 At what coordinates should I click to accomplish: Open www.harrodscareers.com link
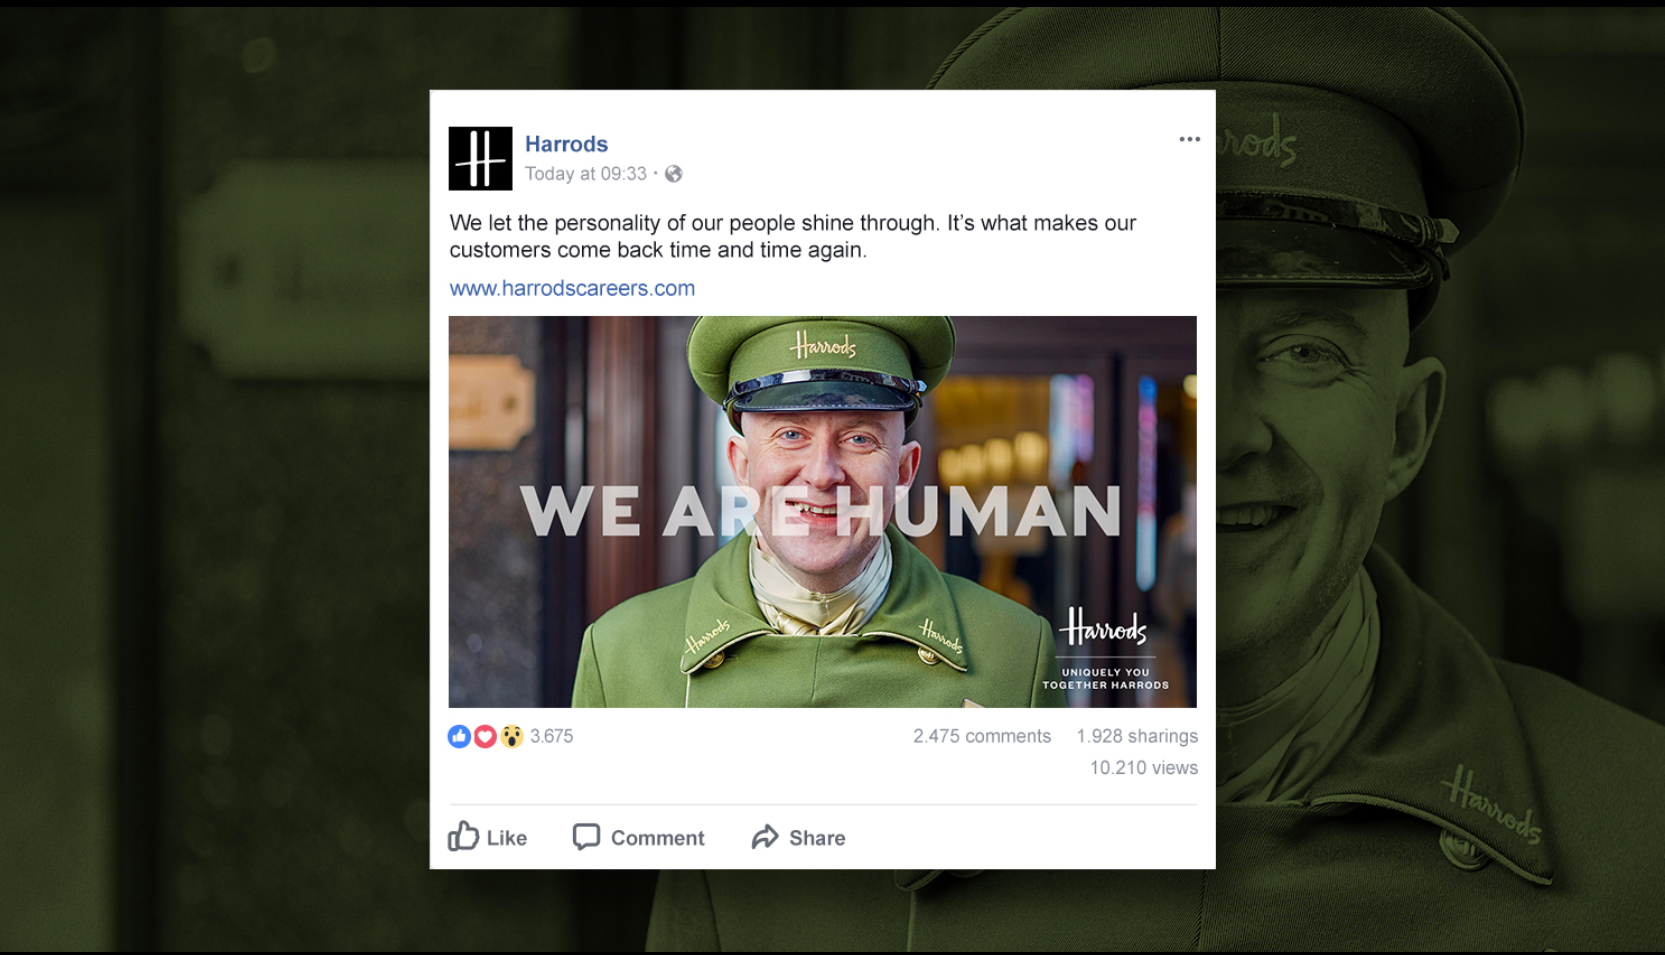coord(572,288)
